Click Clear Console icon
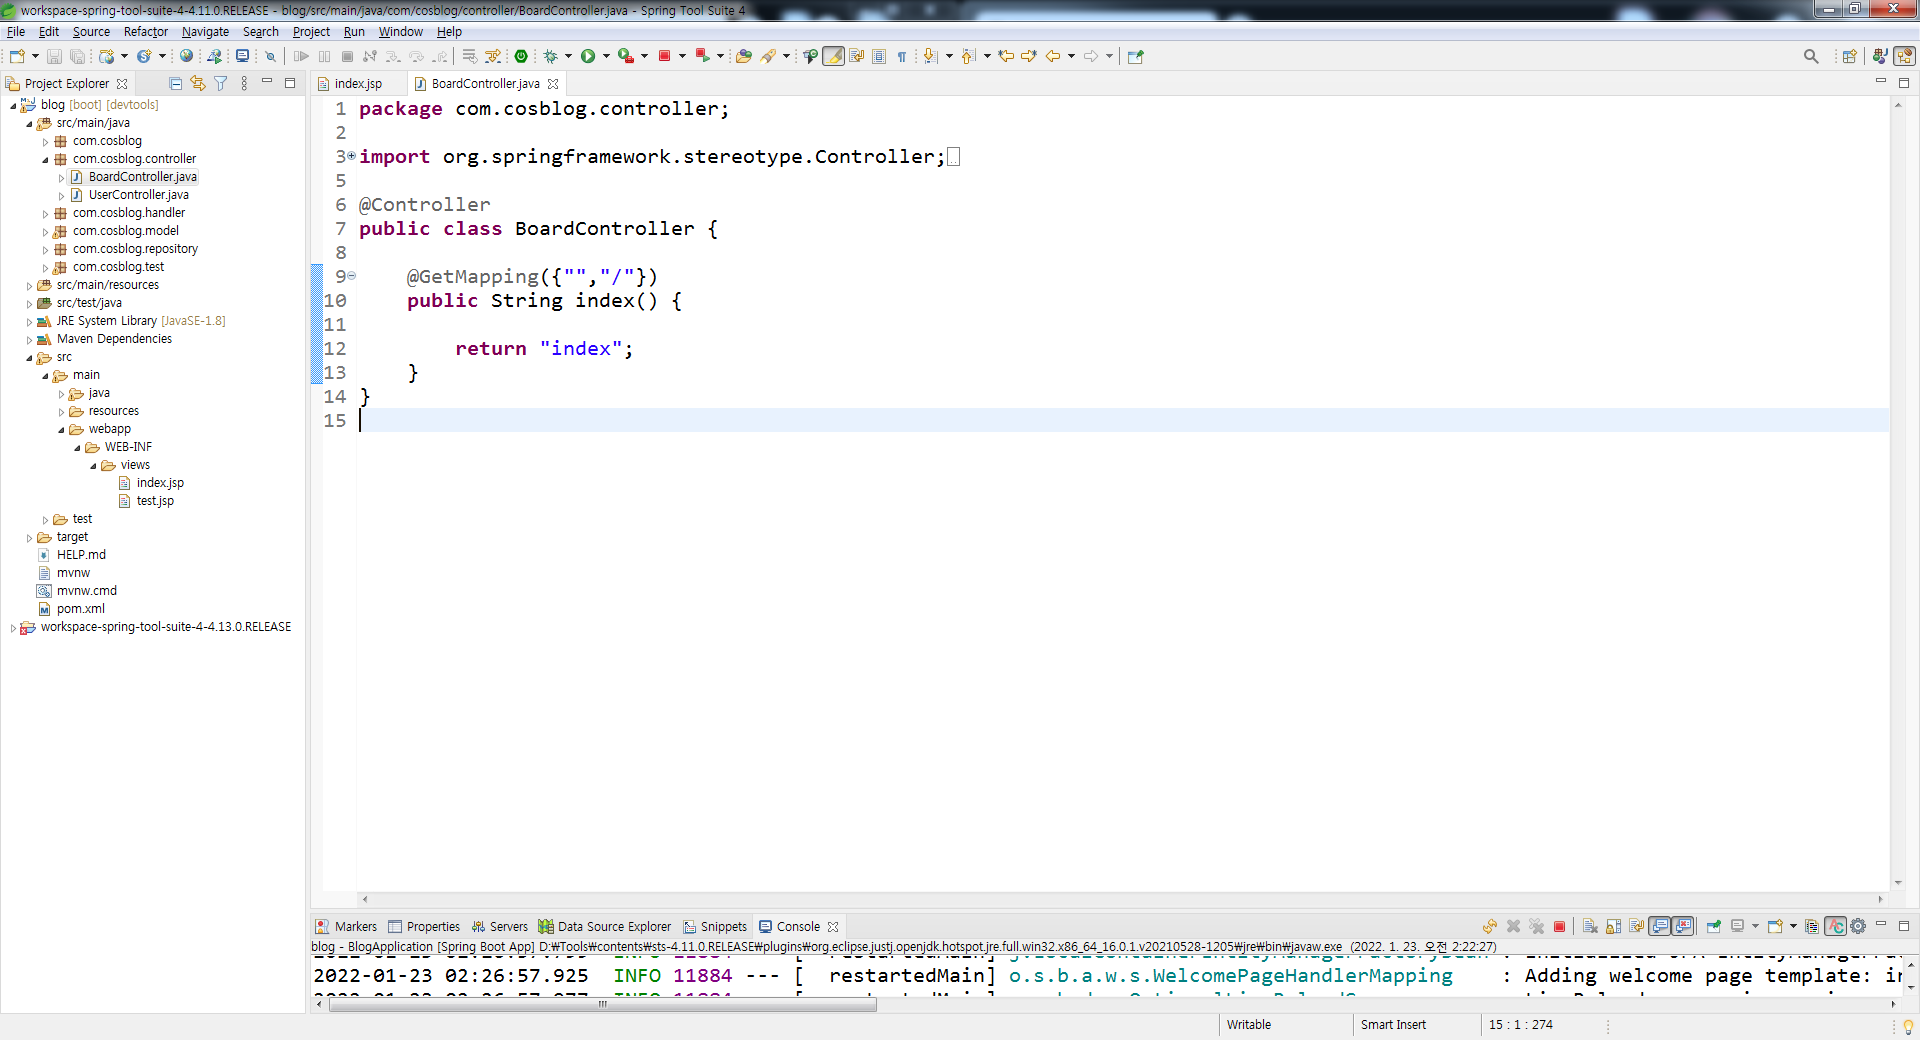The image size is (1920, 1040). pos(1590,926)
